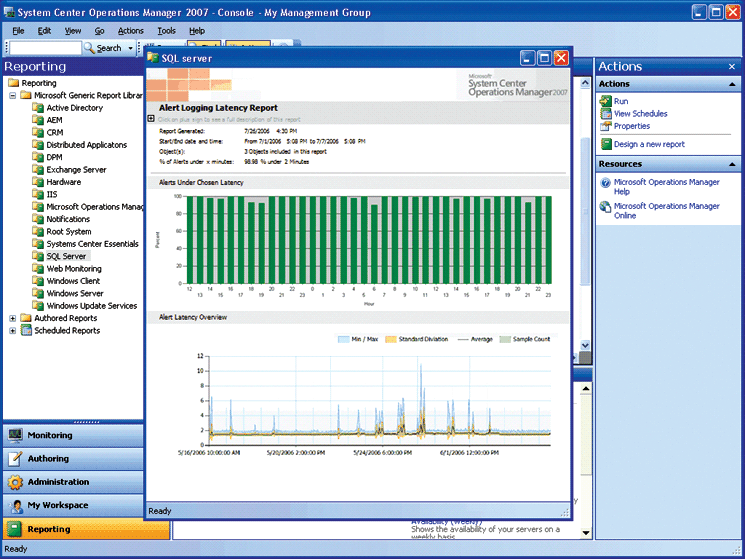Click the Min / Max legend swatch
Screen dimensions: 745x559
(x=343, y=339)
